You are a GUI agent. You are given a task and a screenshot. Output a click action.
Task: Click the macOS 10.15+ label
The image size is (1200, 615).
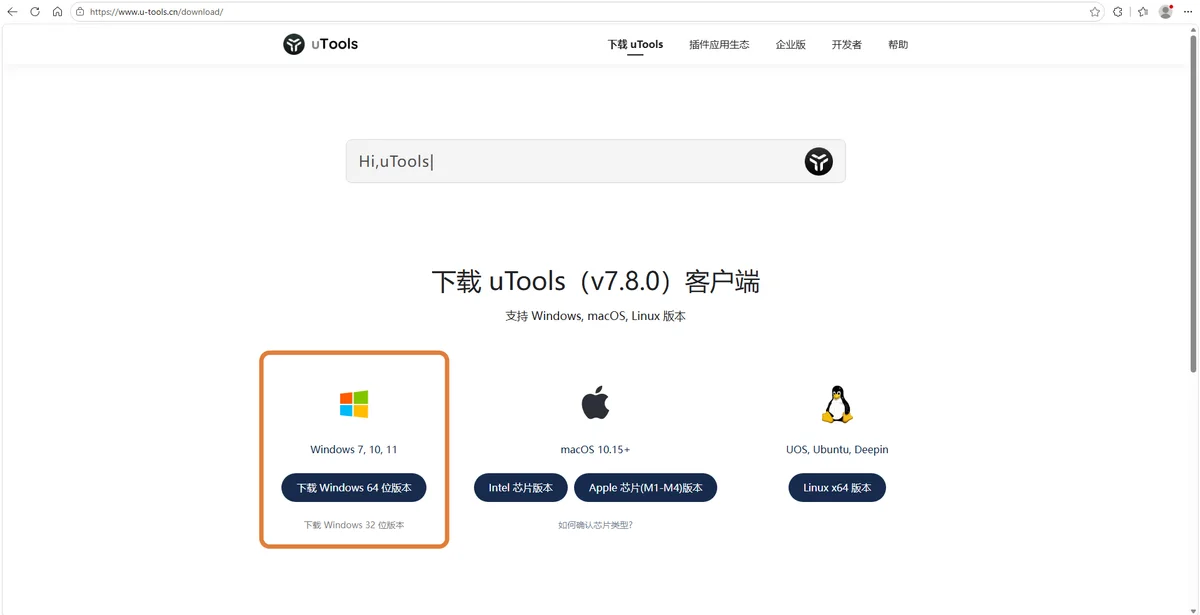coord(595,449)
